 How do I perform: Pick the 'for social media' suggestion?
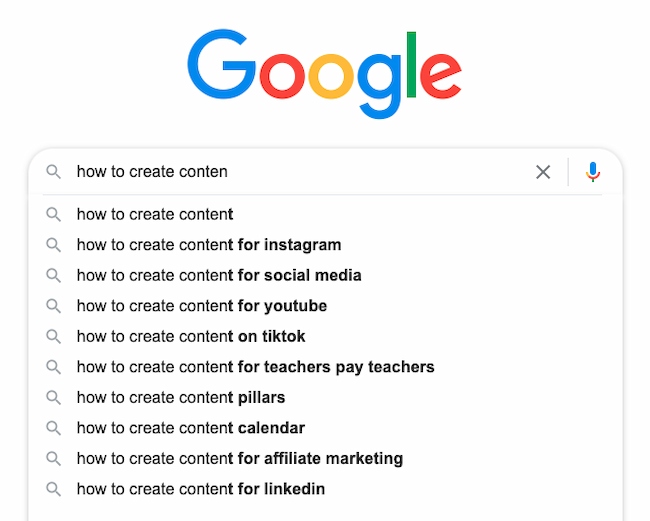tap(219, 275)
